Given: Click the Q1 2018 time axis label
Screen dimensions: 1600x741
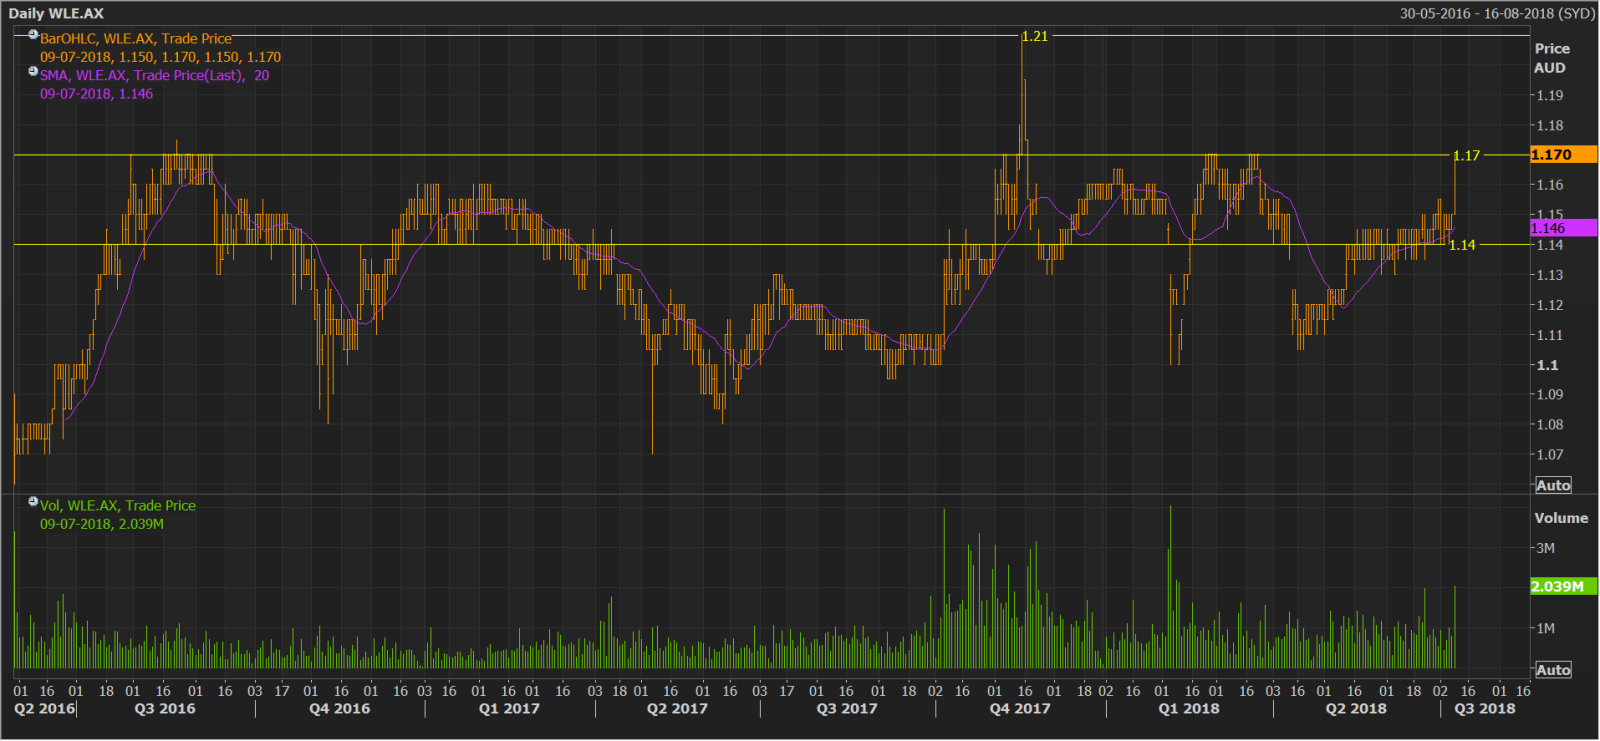Looking at the screenshot, I should tap(1189, 708).
